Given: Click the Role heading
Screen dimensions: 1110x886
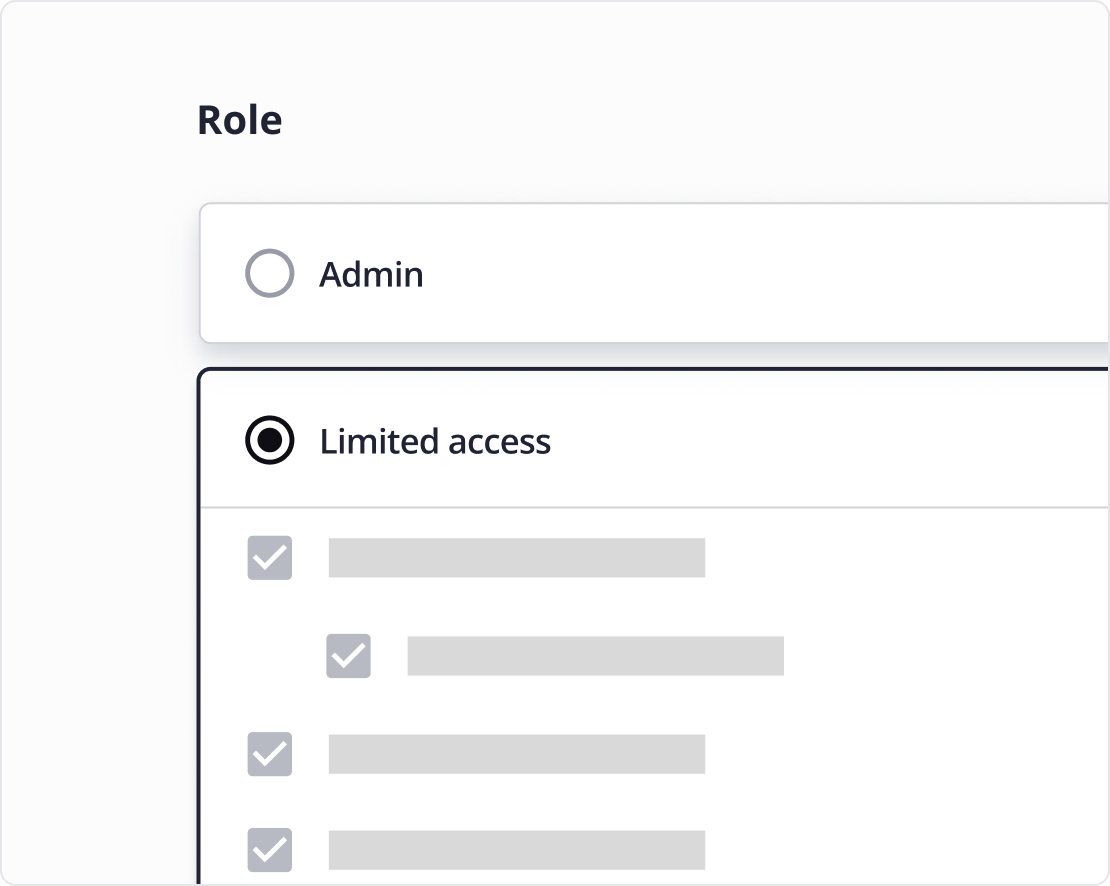Looking at the screenshot, I should tap(239, 119).
